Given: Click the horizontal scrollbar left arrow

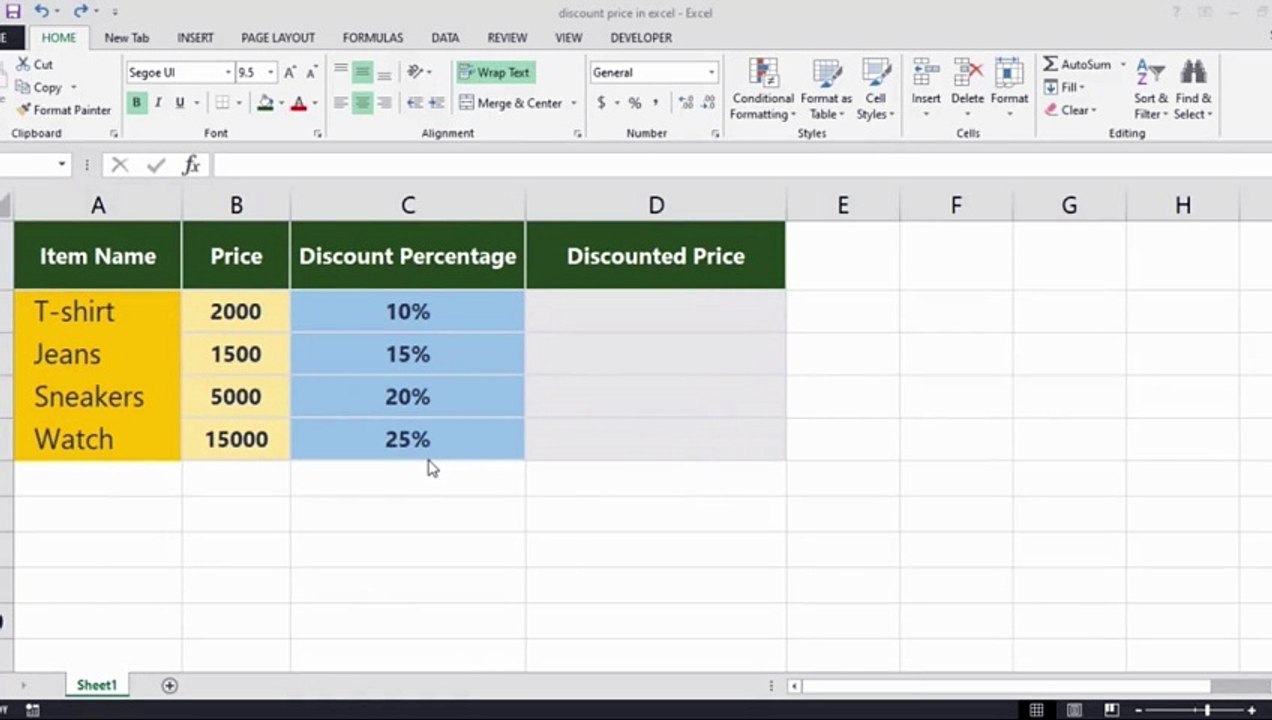Looking at the screenshot, I should click(x=794, y=686).
